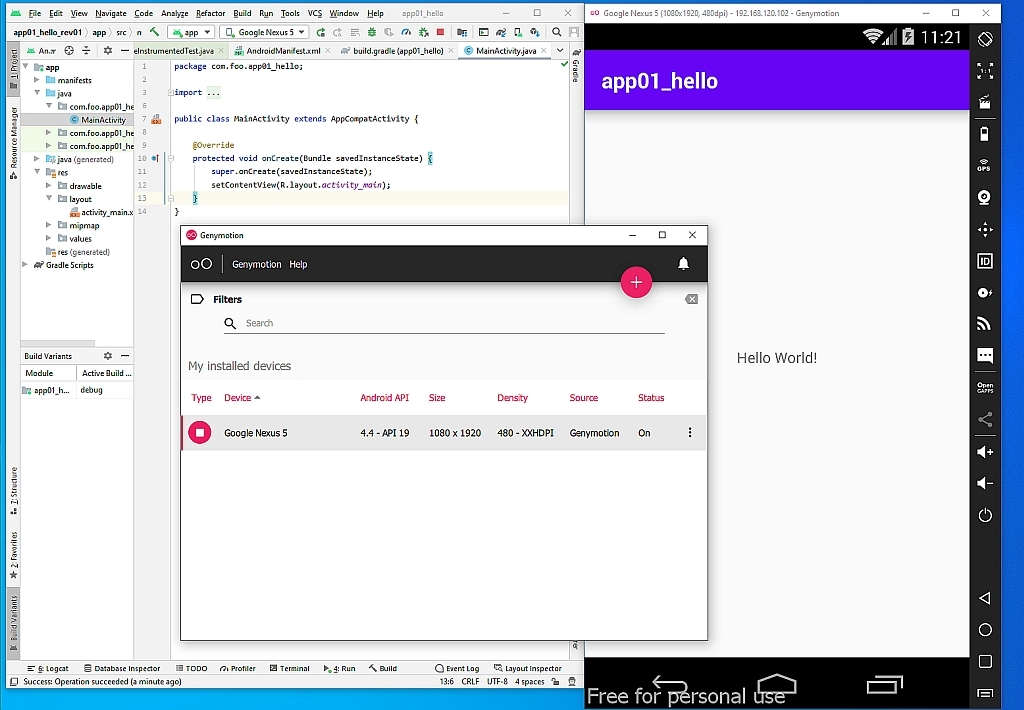Screen dimensions: 1024x710
Task: Select debug in Active Build Variant
Action: tap(91, 390)
